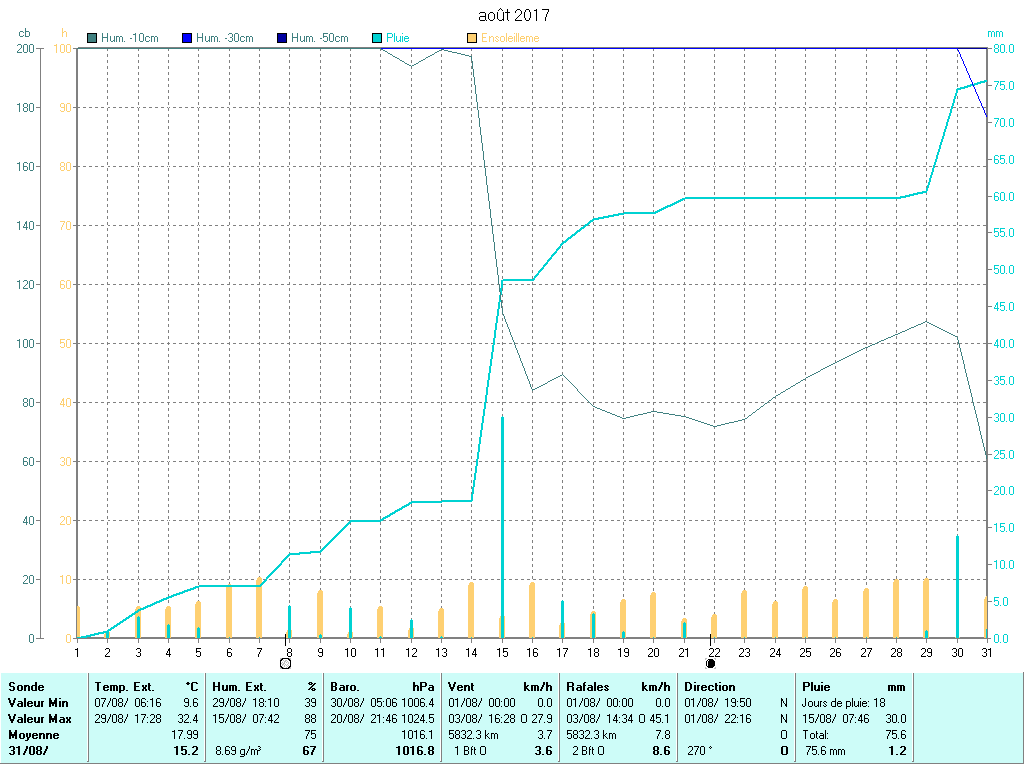Viewport: 1024px width, 764px height.
Task: Click the tall rain bar on day 15
Action: click(x=502, y=525)
